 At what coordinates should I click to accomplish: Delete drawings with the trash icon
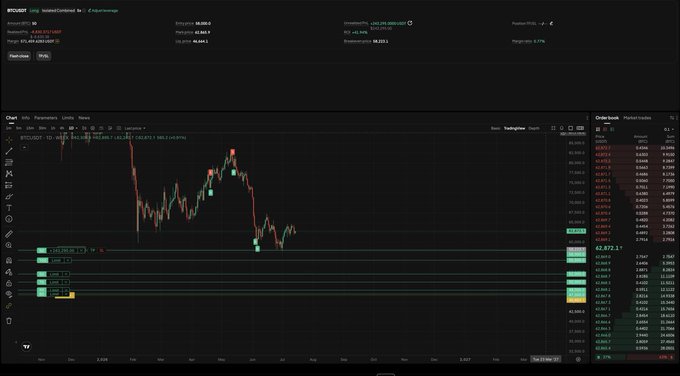[9, 321]
